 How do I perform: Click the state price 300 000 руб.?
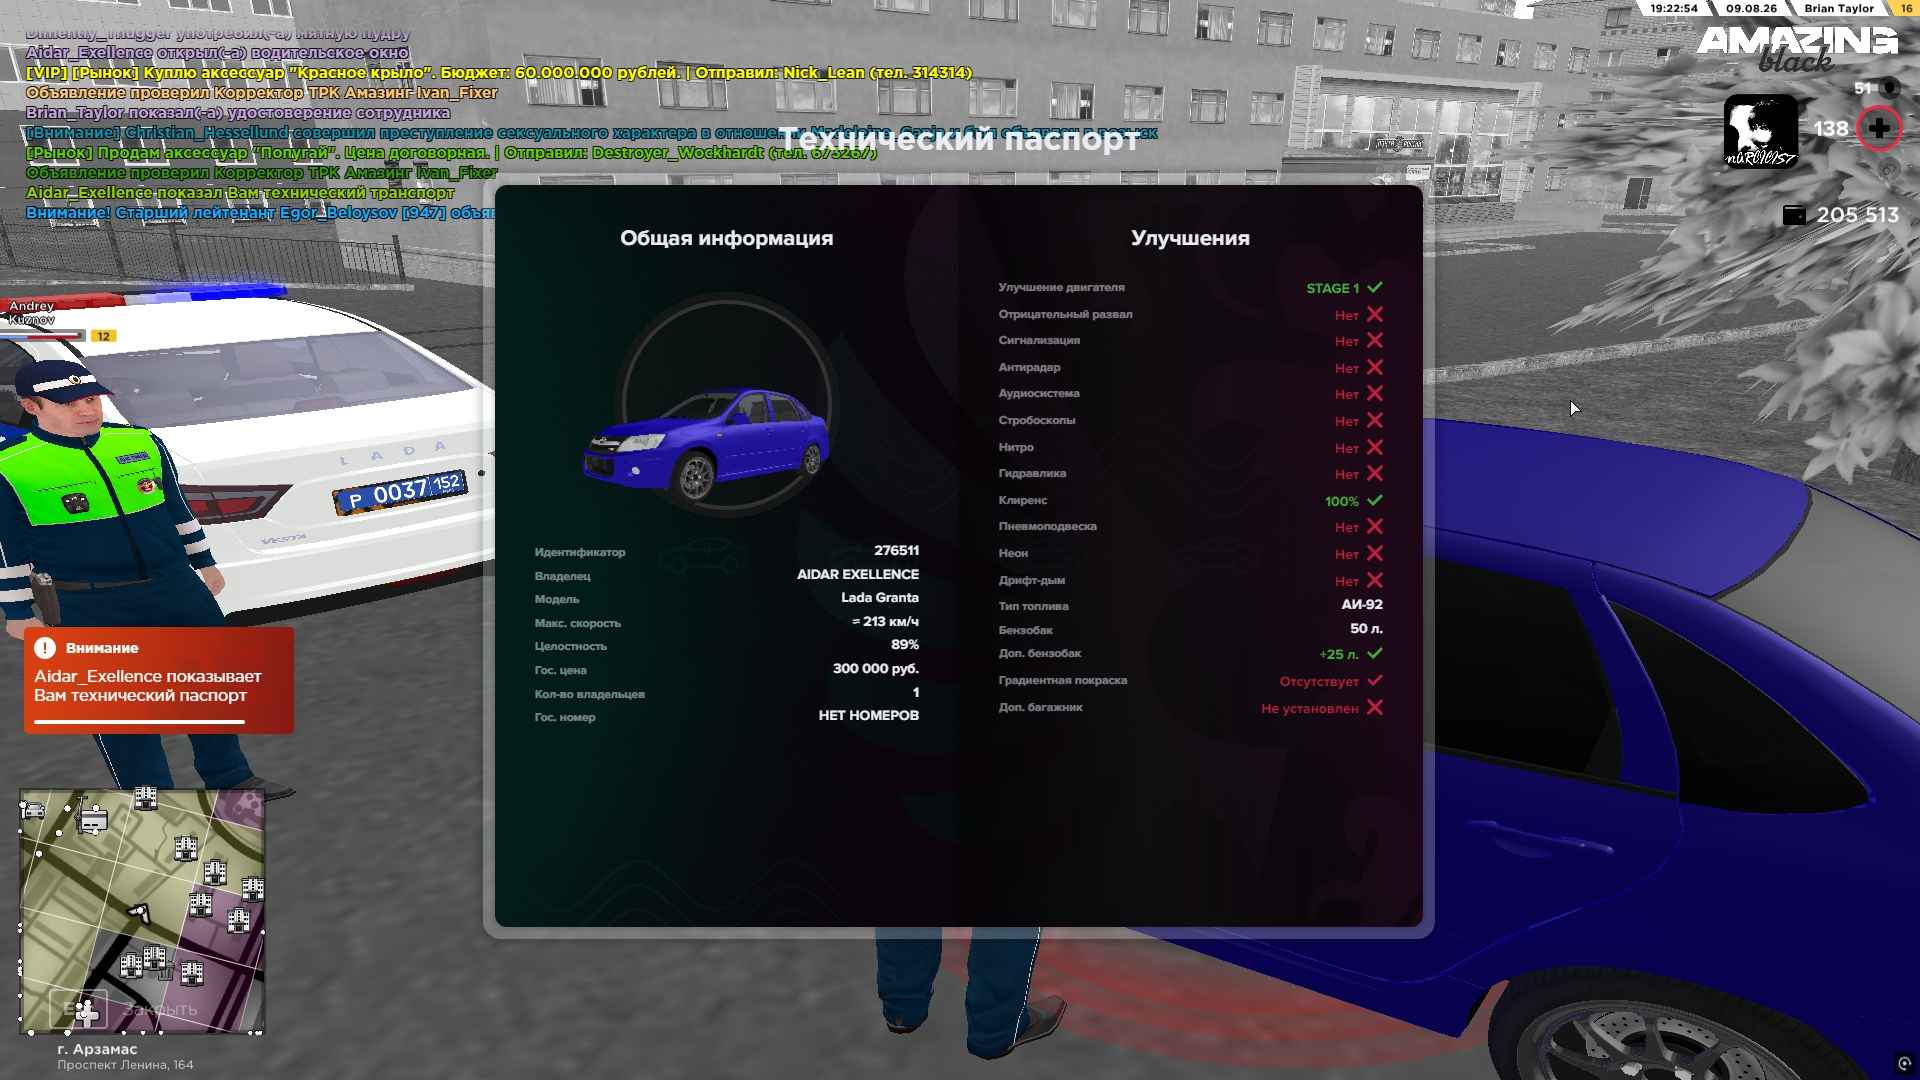[x=876, y=669]
